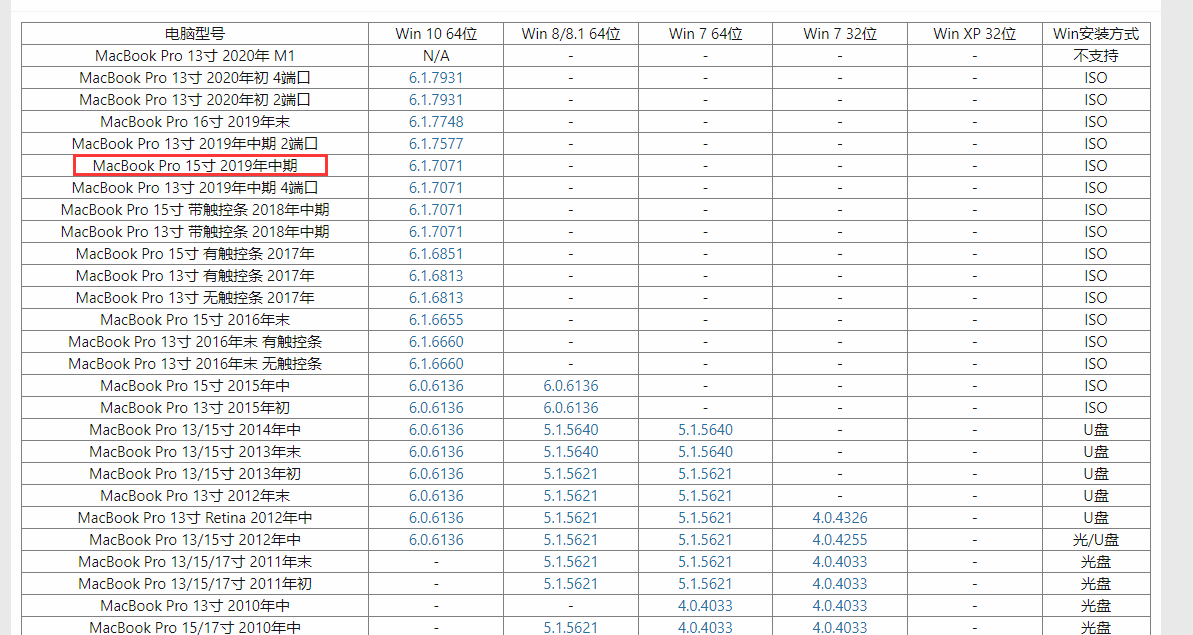Click the Win 7 64位 column header

(x=705, y=34)
